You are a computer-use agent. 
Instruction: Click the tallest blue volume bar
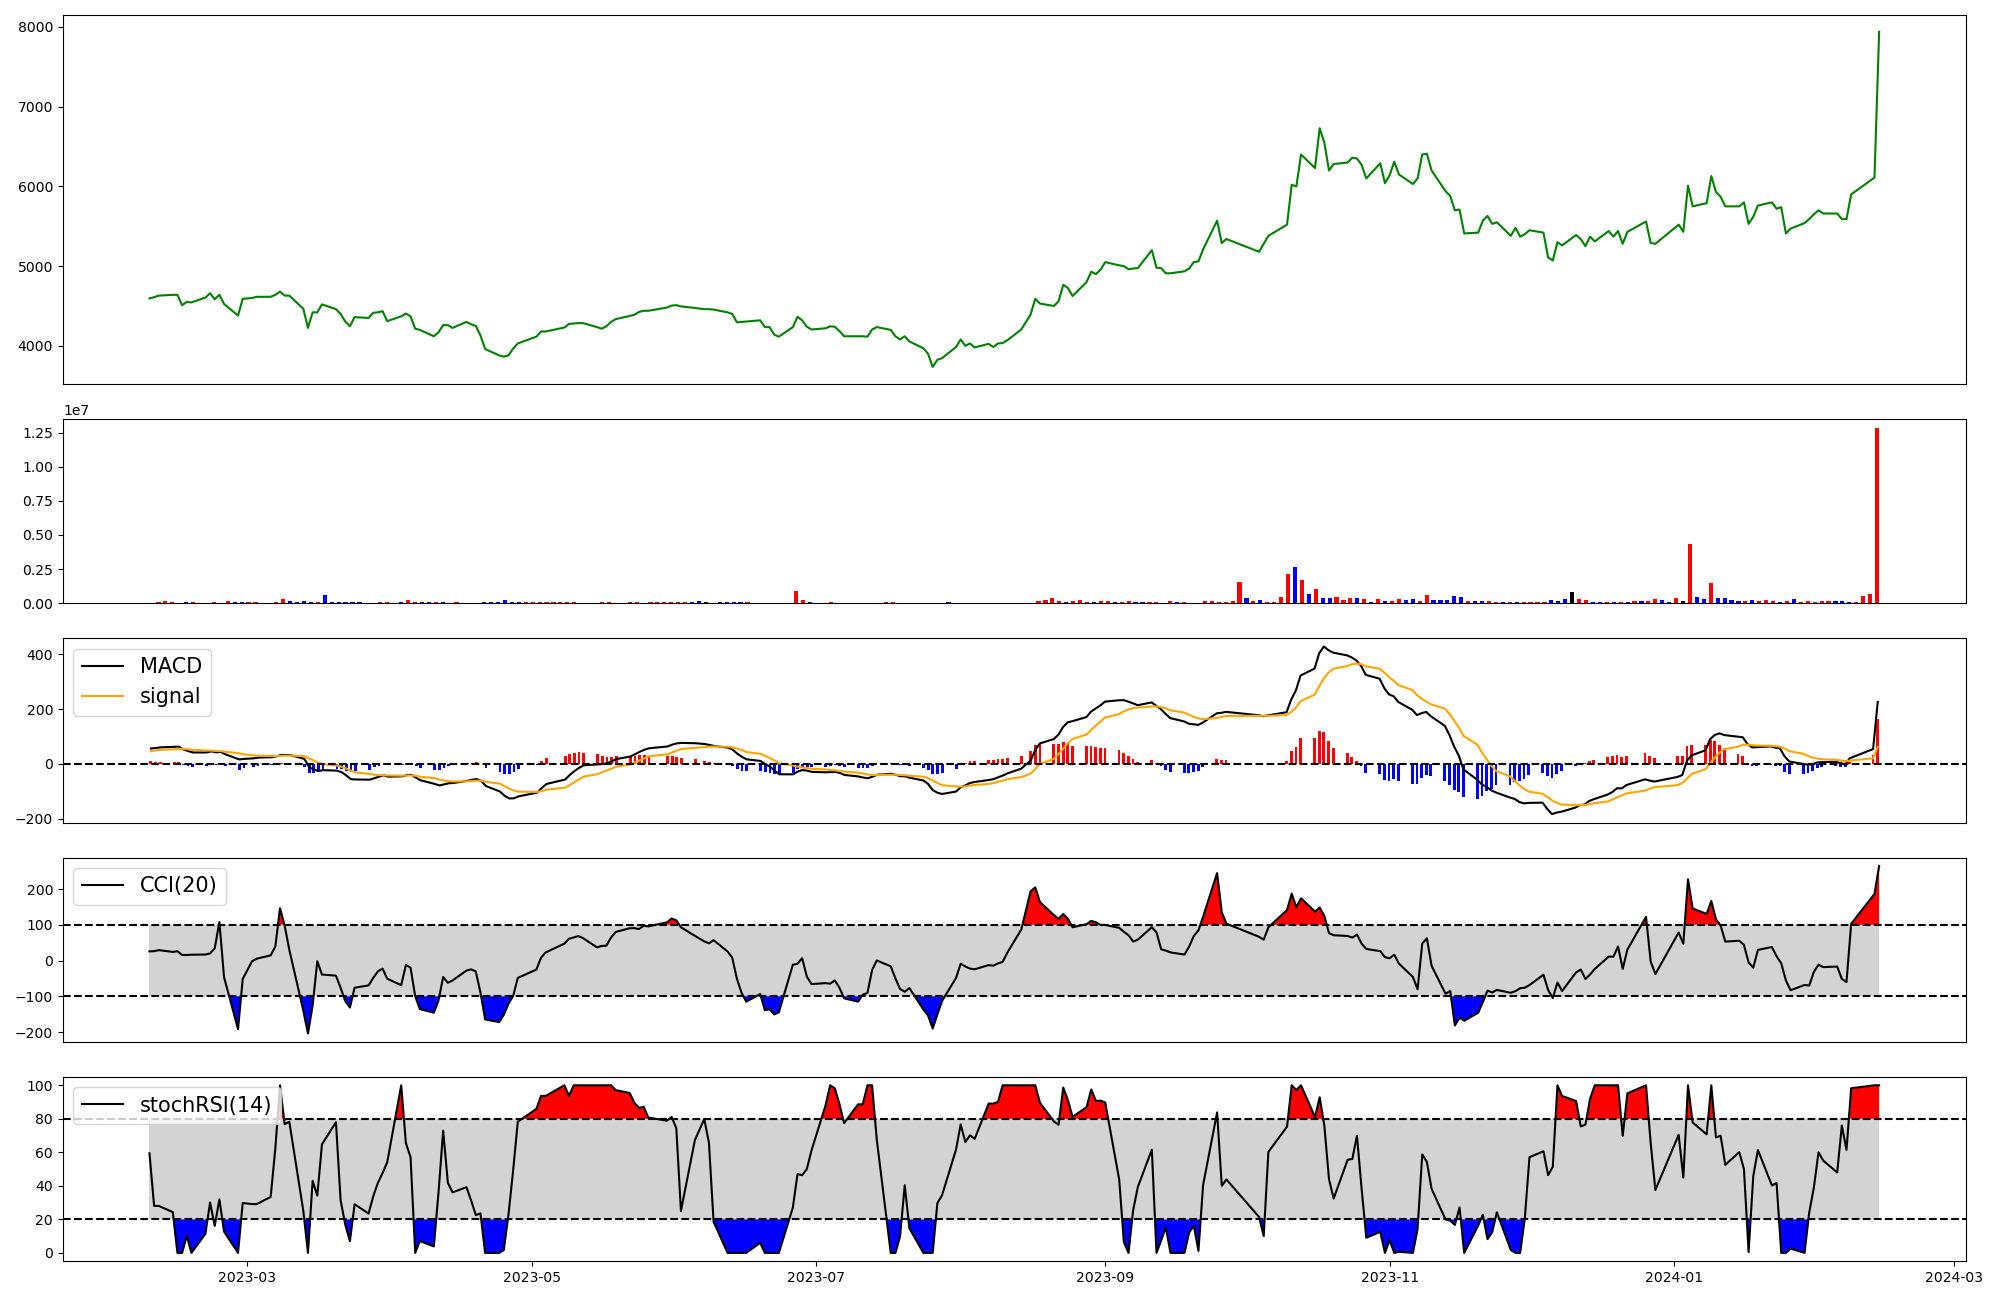(1295, 586)
